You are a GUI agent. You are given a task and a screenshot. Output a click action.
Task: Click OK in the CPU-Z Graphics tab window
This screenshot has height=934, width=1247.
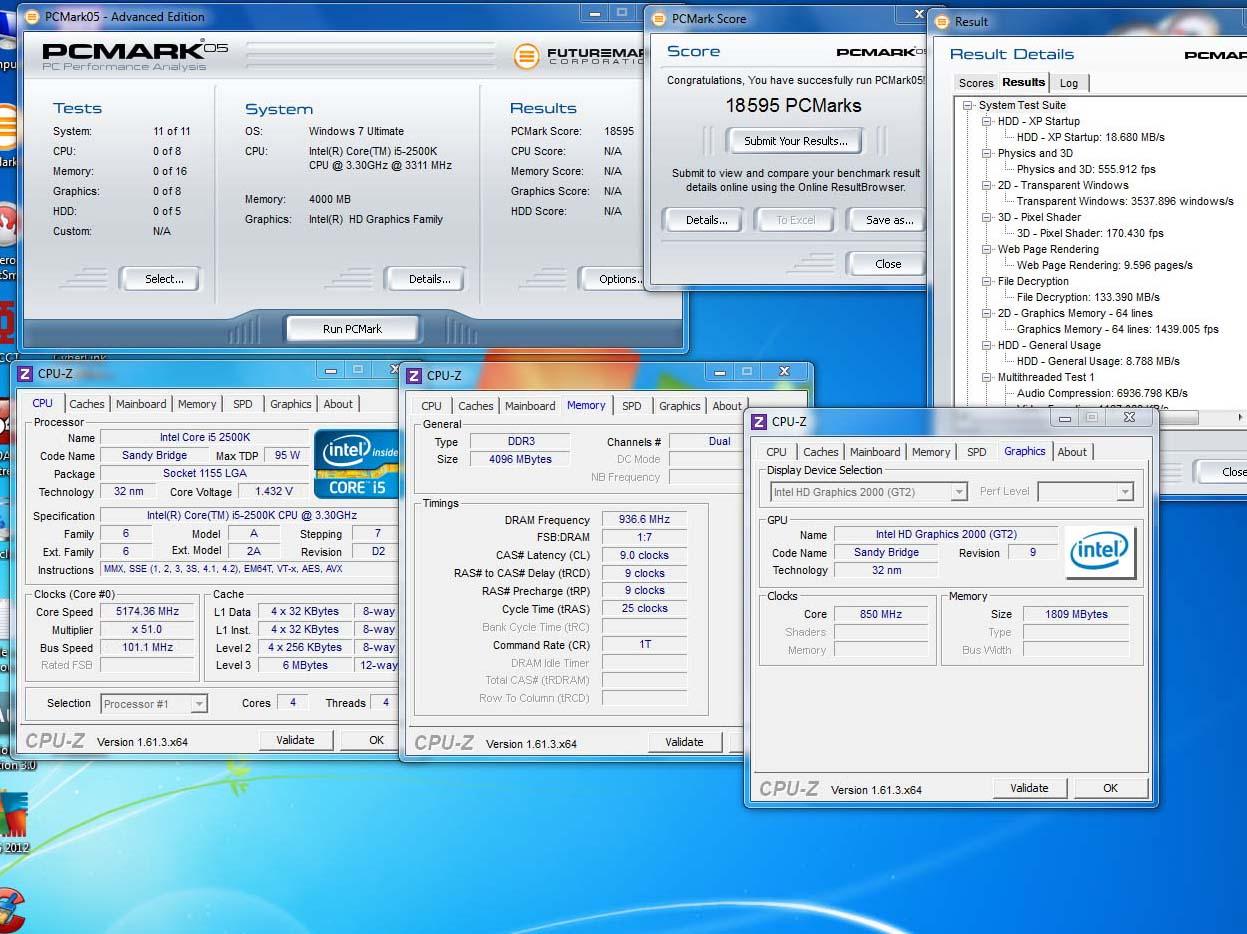[1110, 788]
